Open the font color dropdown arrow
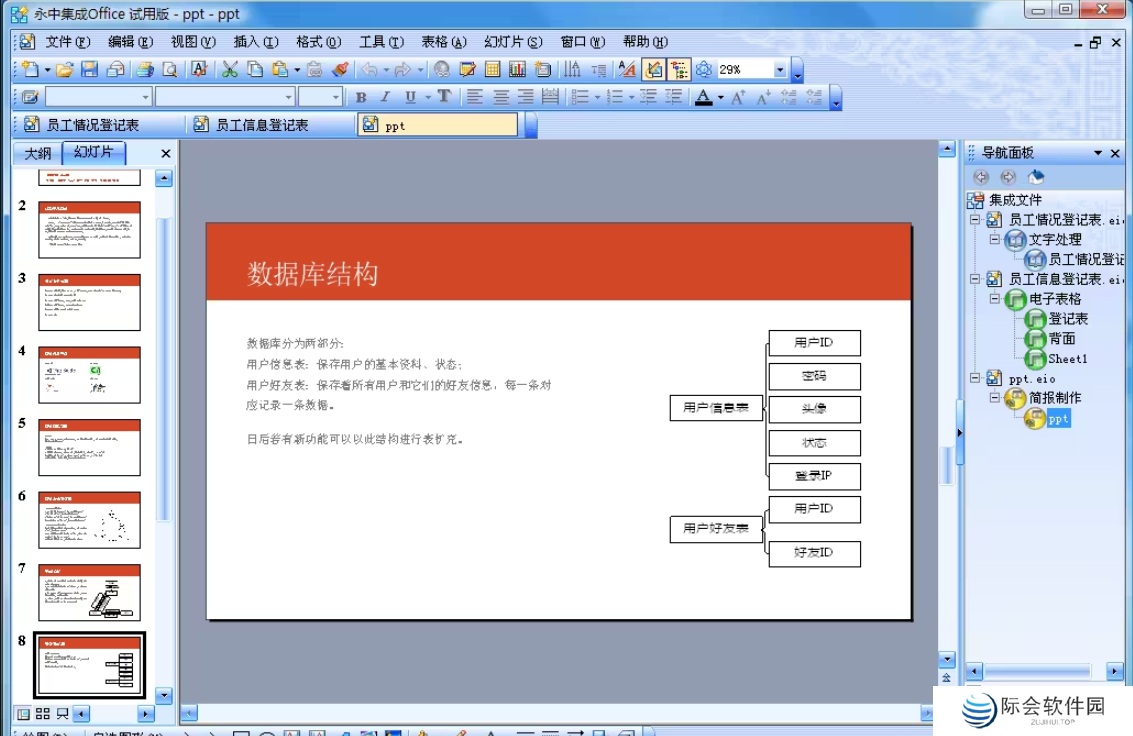Screen dimensions: 1133x736 coord(720,97)
